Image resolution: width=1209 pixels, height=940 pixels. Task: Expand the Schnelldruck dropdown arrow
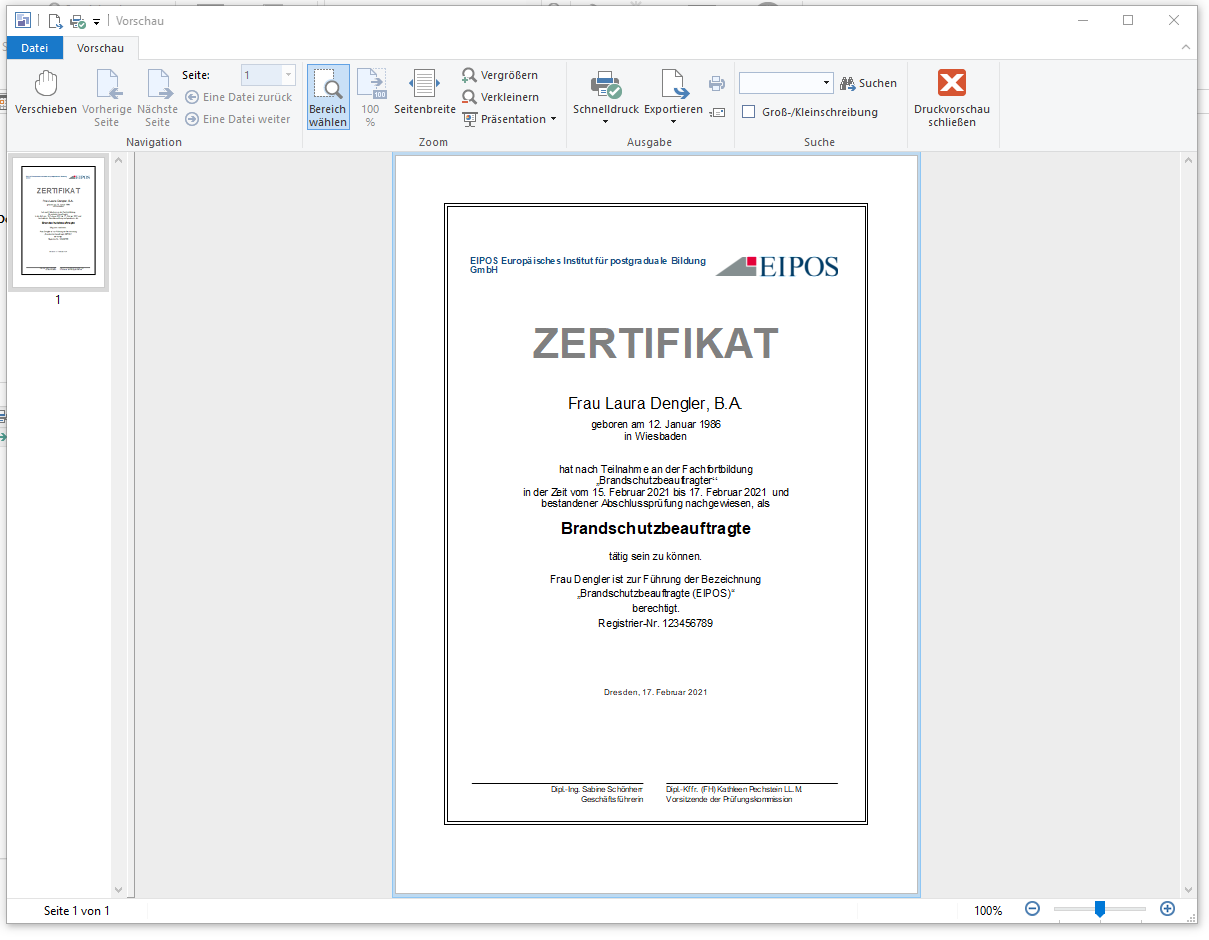click(605, 123)
